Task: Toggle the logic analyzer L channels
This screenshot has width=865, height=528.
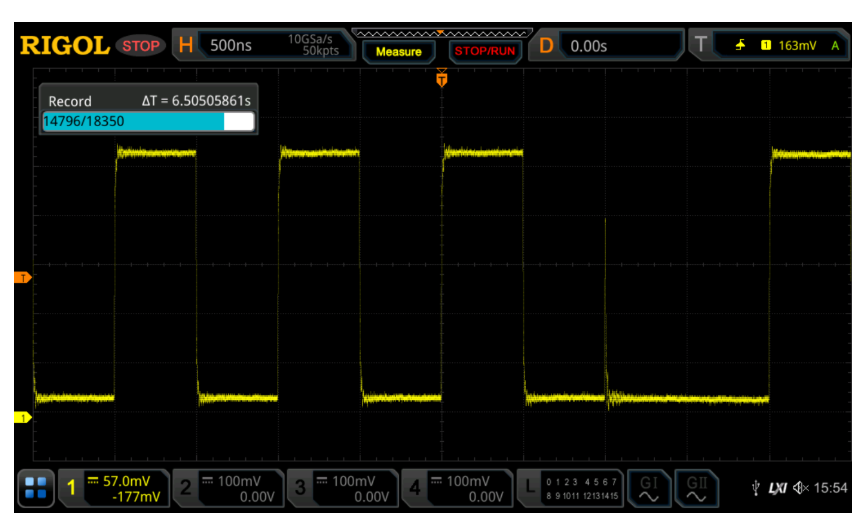Action: pyautogui.click(x=570, y=488)
